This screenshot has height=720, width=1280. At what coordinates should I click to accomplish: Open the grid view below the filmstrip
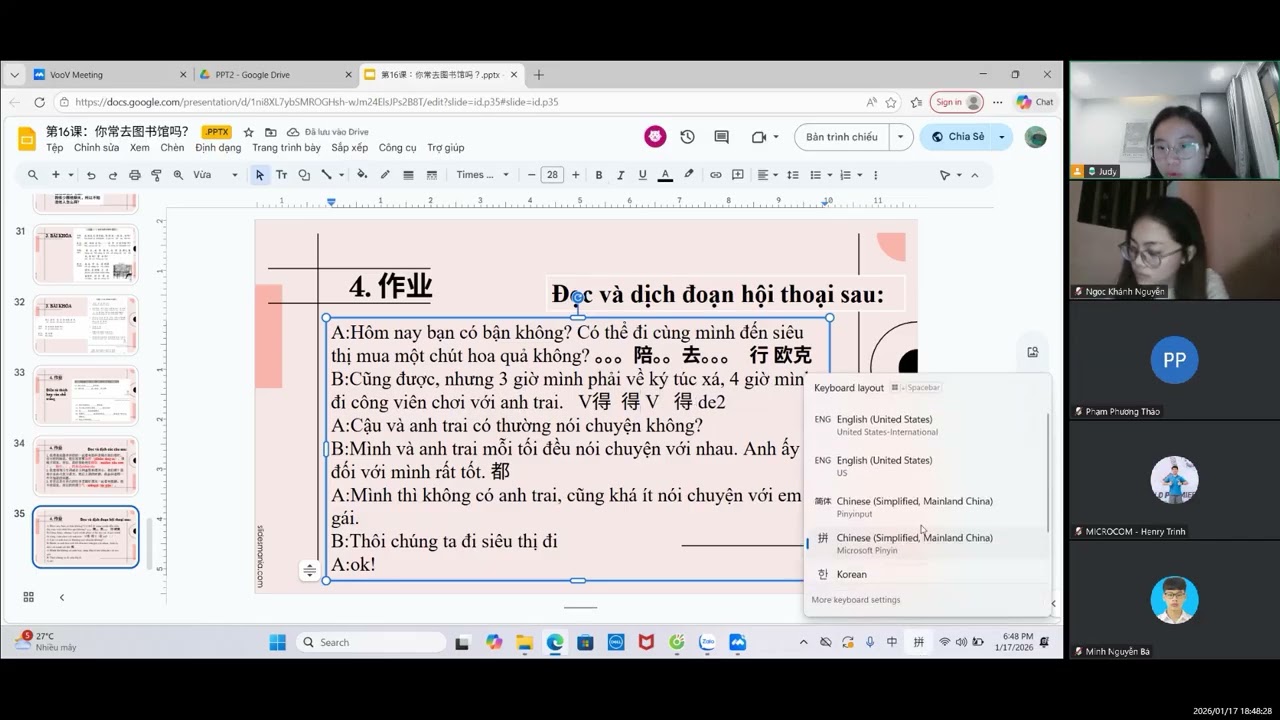(28, 597)
